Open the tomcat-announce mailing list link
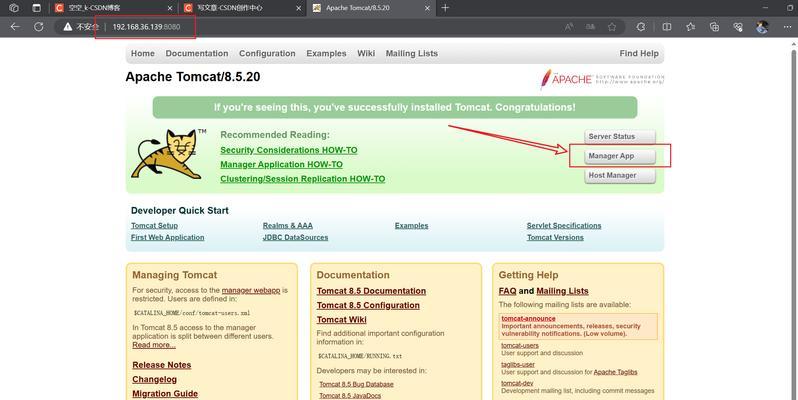This screenshot has height=400, width=798. (x=528, y=319)
